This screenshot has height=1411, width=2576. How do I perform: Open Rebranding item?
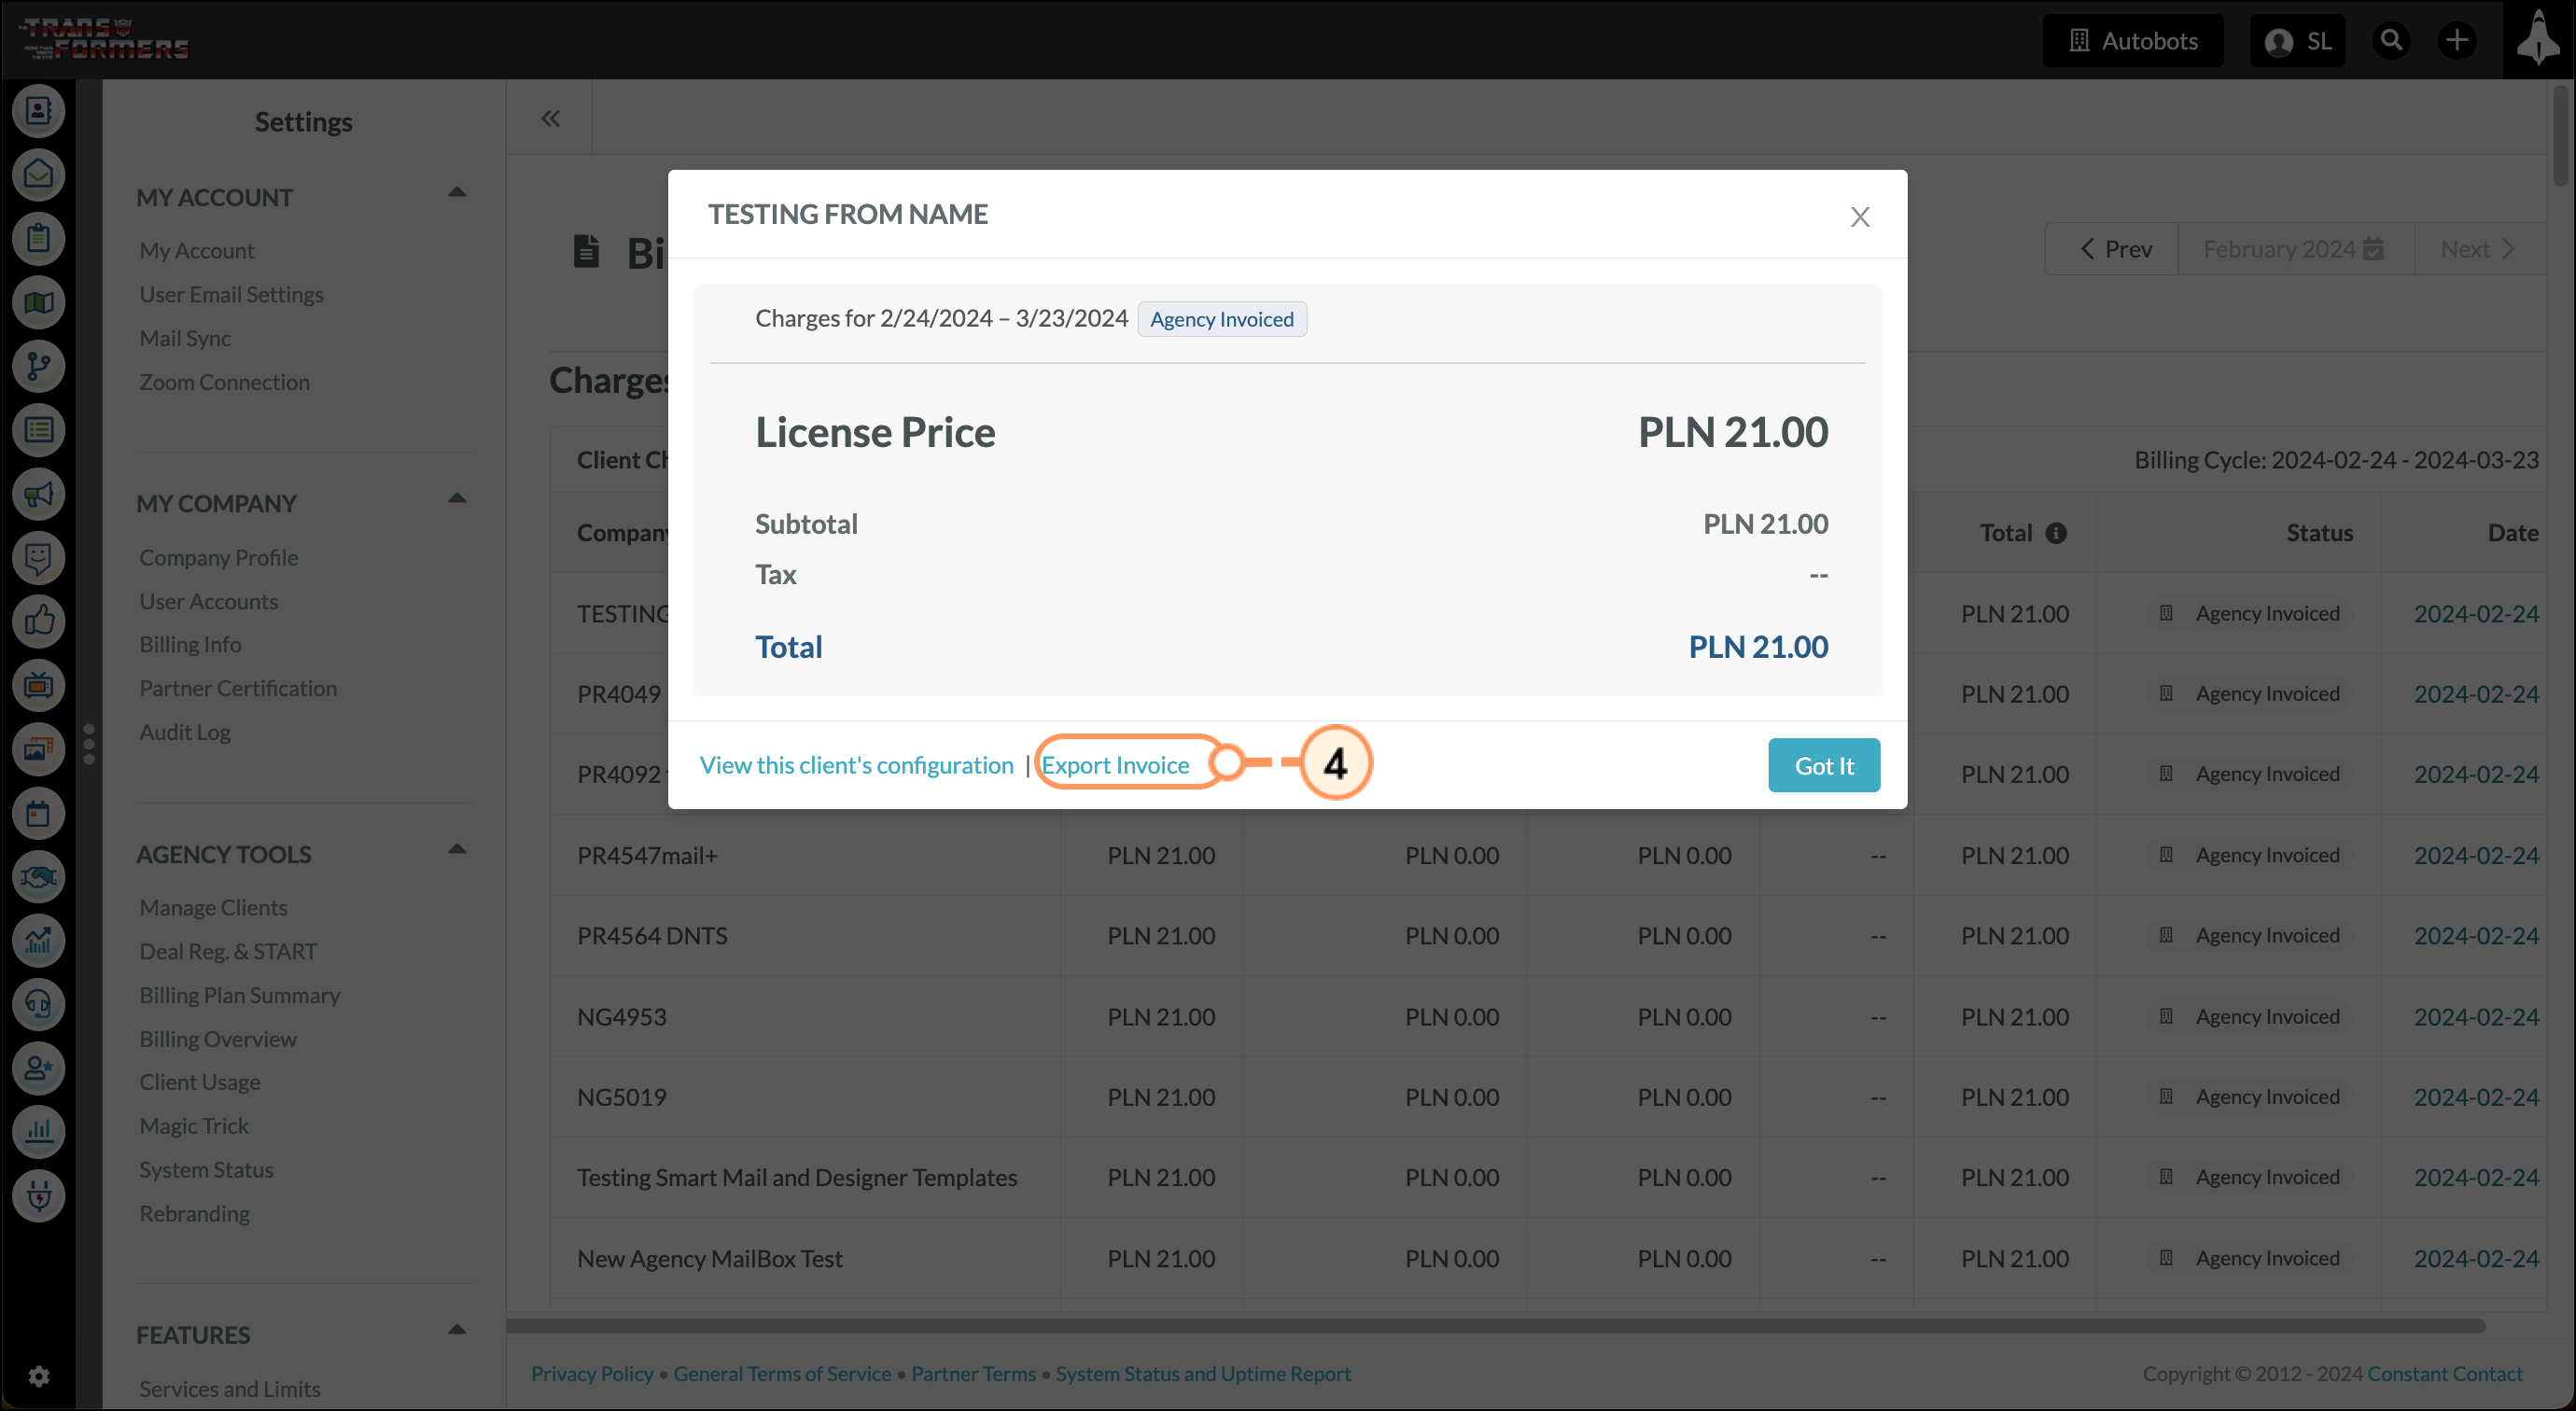(x=195, y=1215)
